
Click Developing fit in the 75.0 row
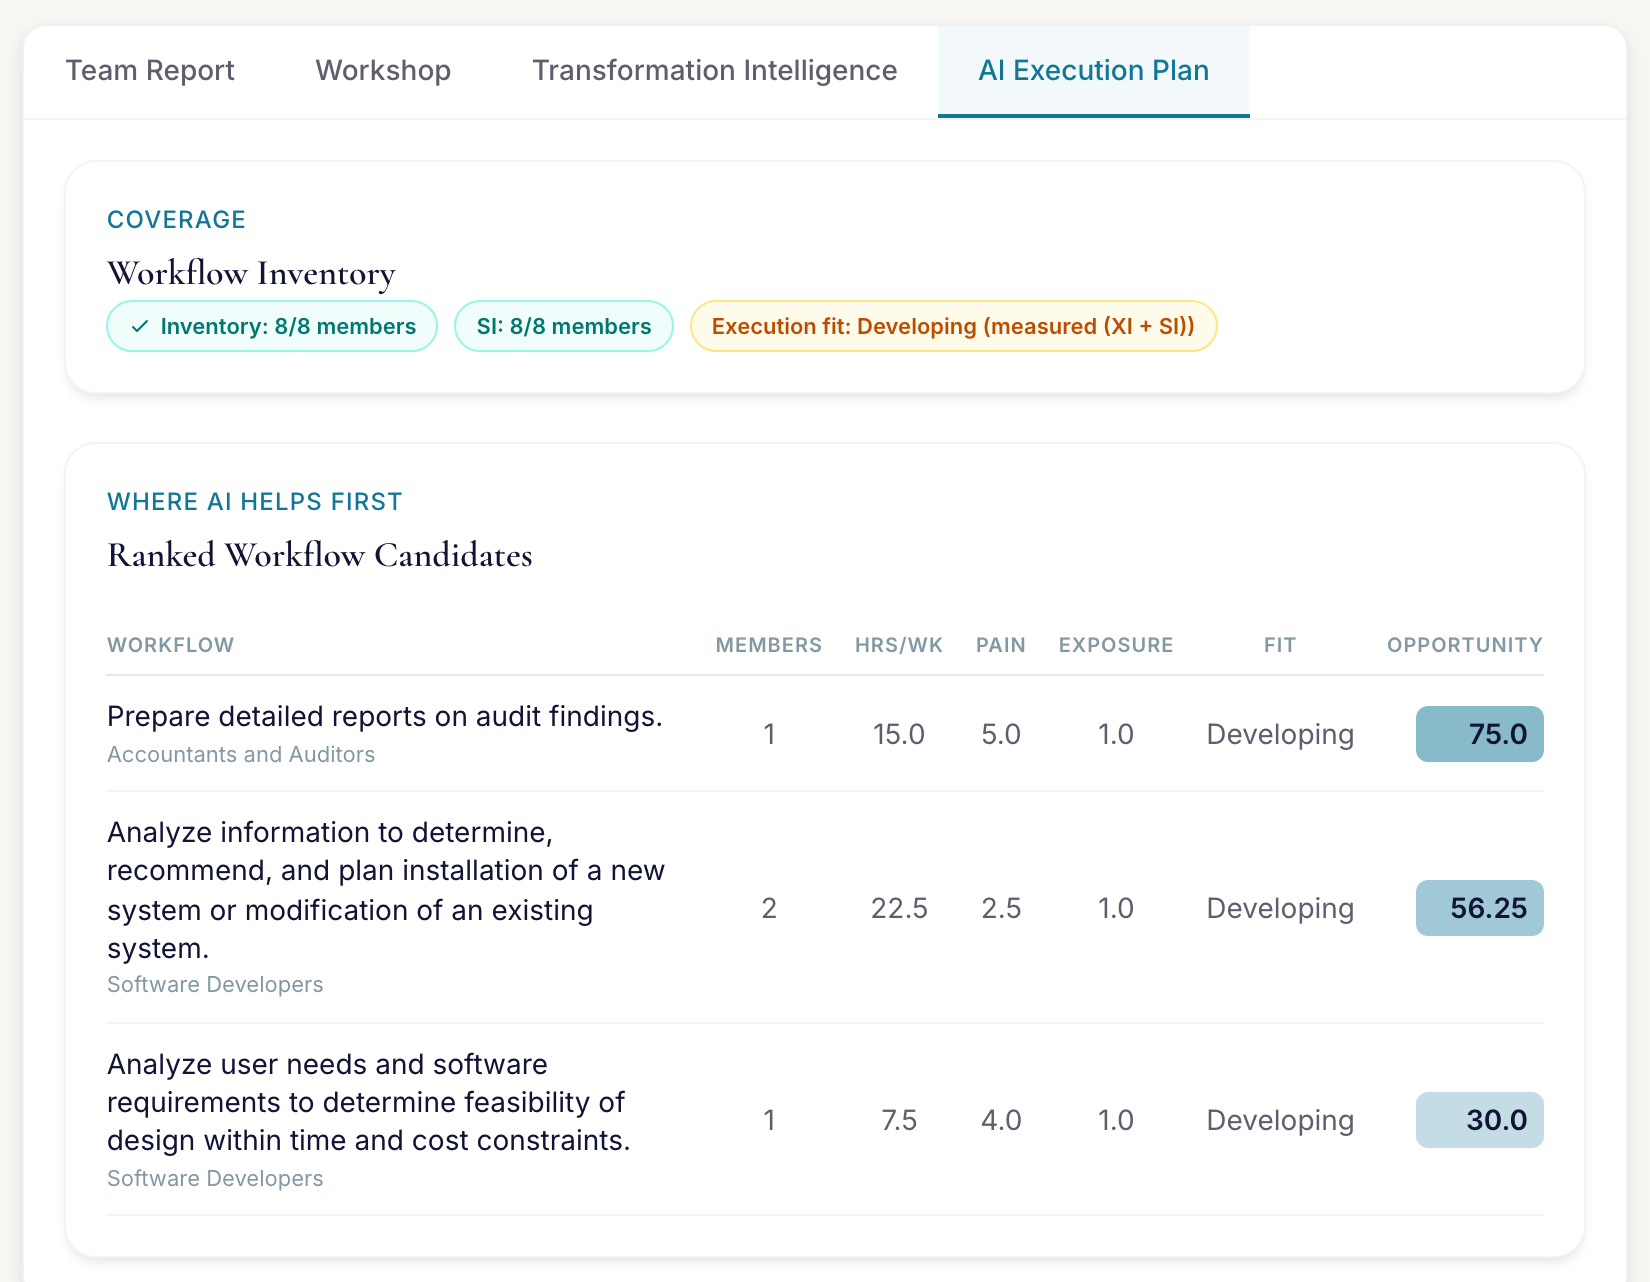(1280, 734)
